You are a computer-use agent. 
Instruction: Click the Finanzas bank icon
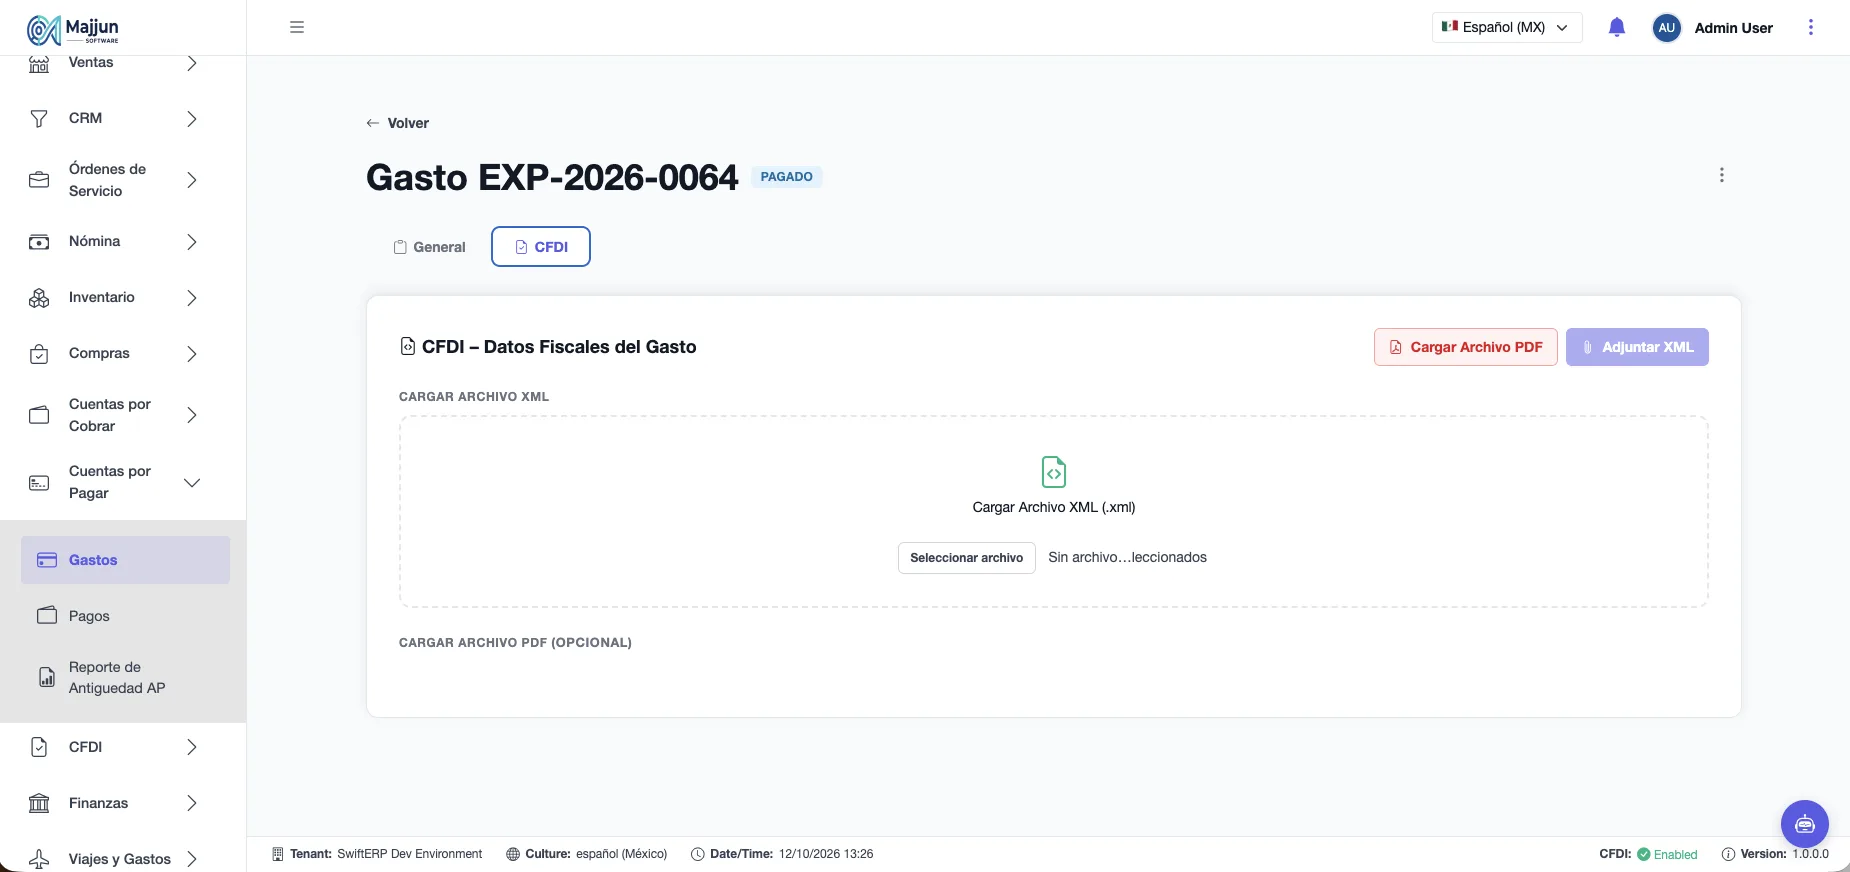[39, 803]
